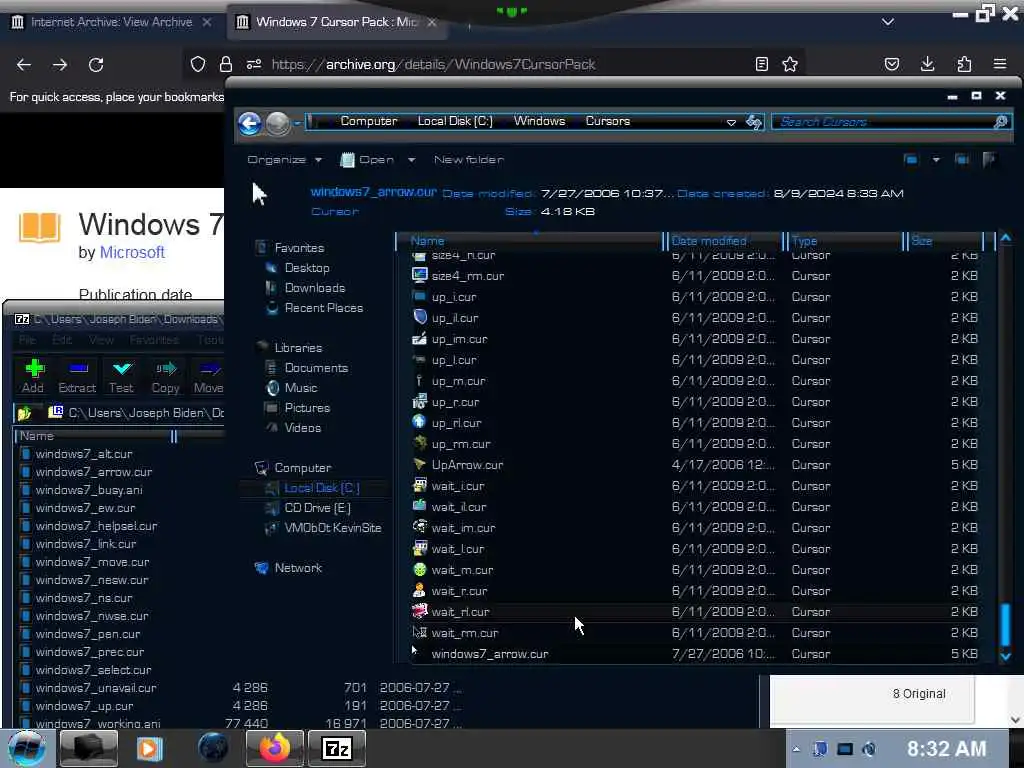
Task: Click the Add button in 7-Zip
Action: pyautogui.click(x=33, y=376)
